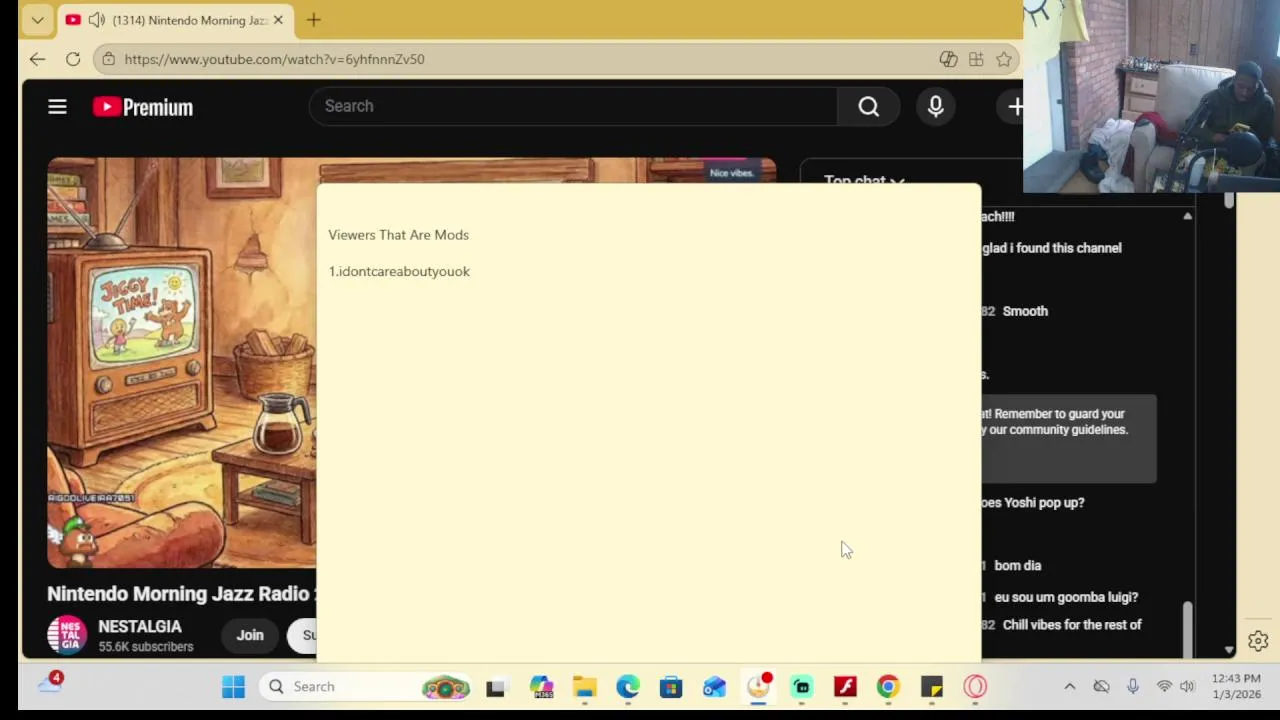Launch Microsoft 365 Copilot from taskbar
Image resolution: width=1280 pixels, height=720 pixels.
(x=541, y=687)
